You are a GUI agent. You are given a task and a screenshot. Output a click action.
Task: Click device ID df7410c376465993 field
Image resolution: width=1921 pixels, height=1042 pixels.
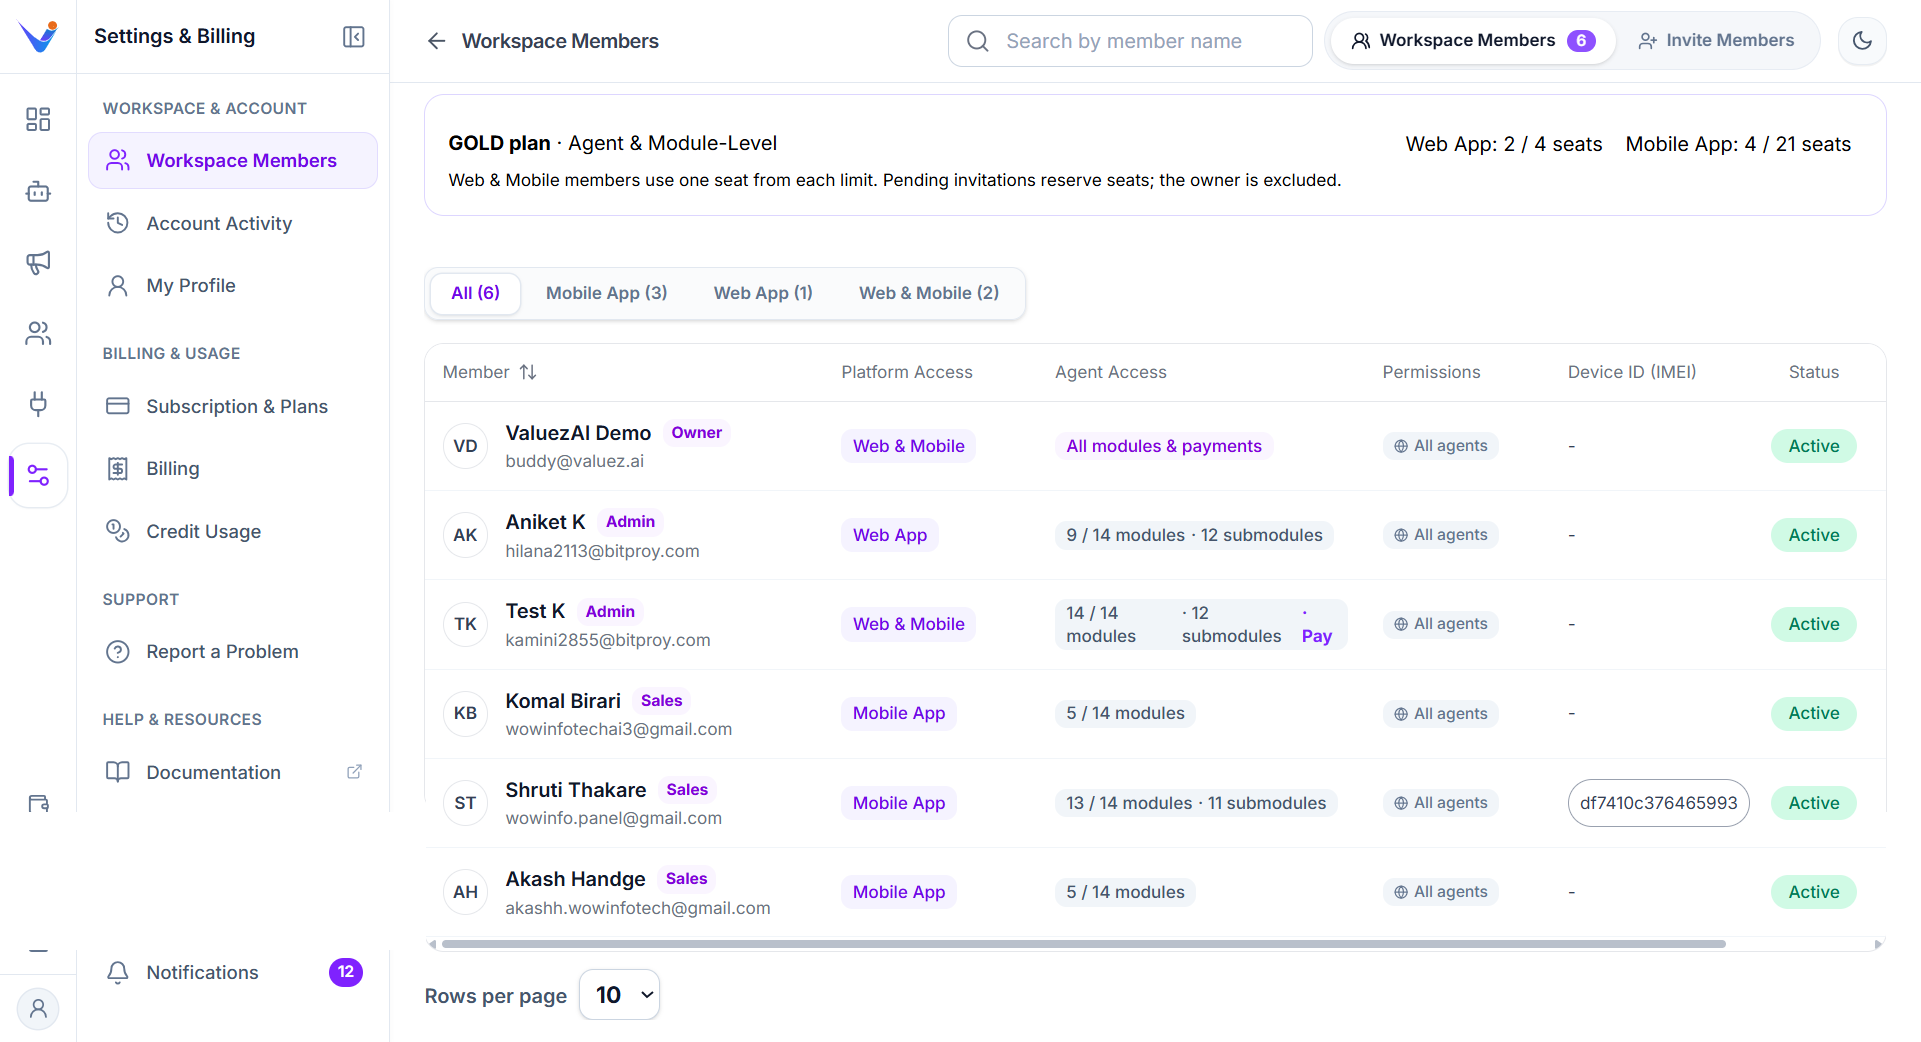click(x=1658, y=803)
